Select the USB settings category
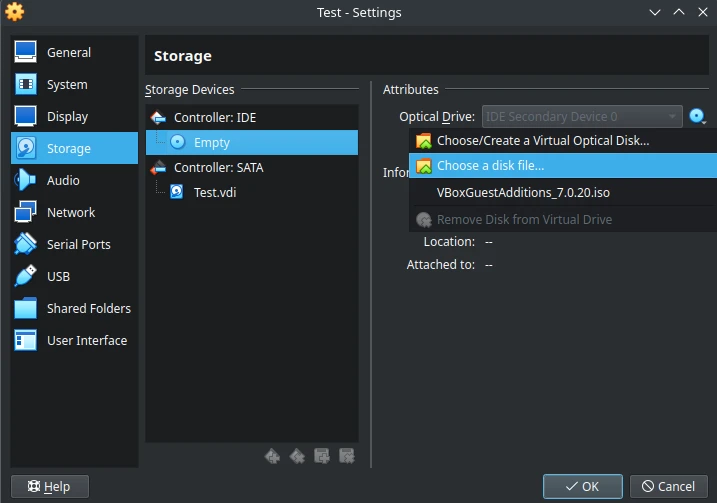 click(x=74, y=276)
